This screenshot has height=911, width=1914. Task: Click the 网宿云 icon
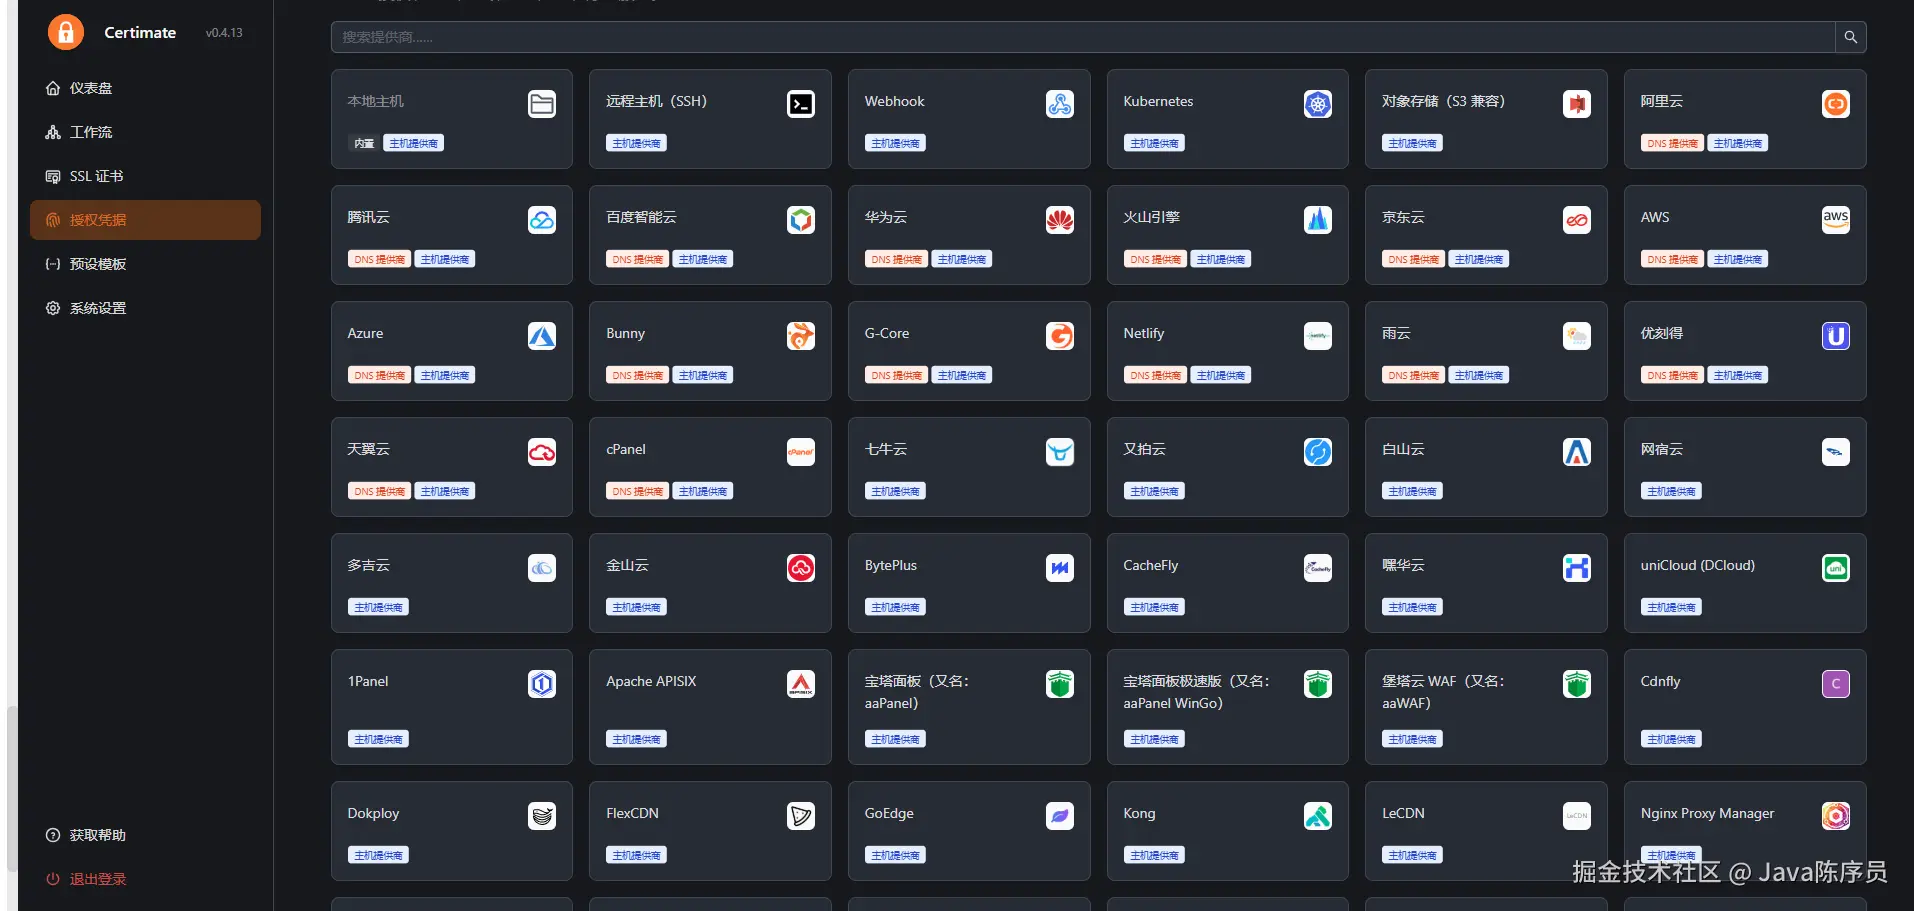click(1836, 452)
